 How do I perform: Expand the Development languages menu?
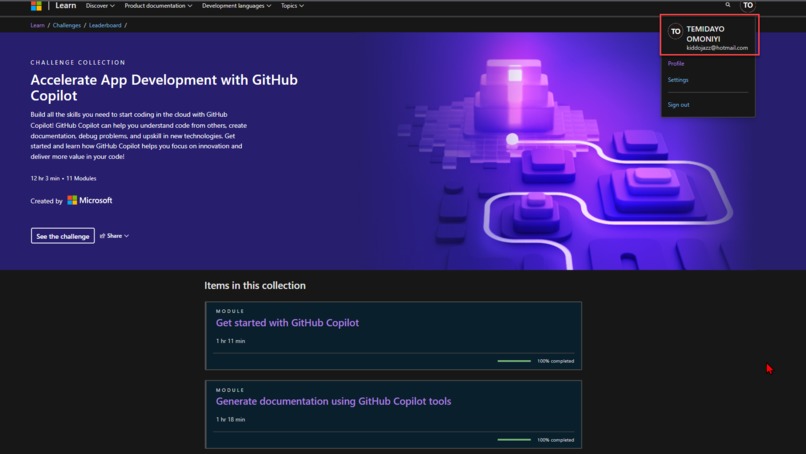pos(236,6)
